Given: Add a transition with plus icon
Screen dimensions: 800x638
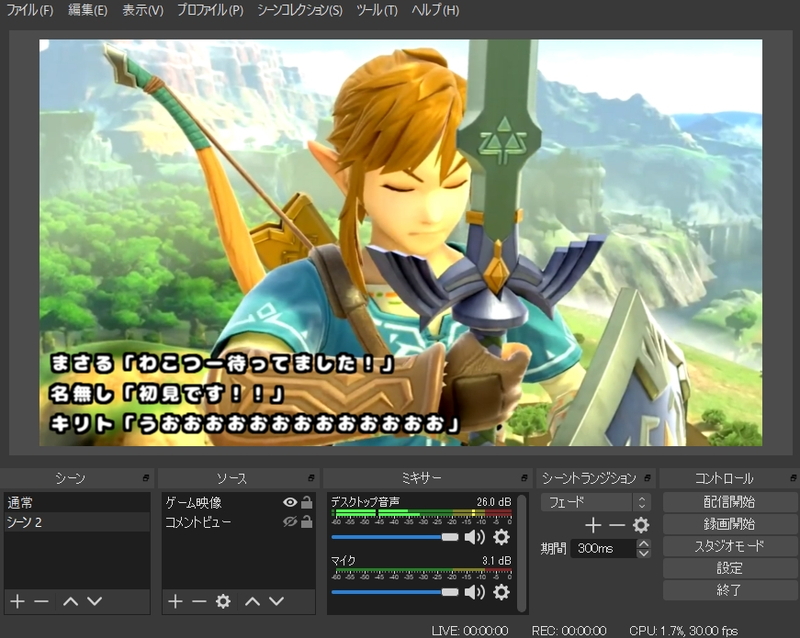Looking at the screenshot, I should click(x=593, y=525).
